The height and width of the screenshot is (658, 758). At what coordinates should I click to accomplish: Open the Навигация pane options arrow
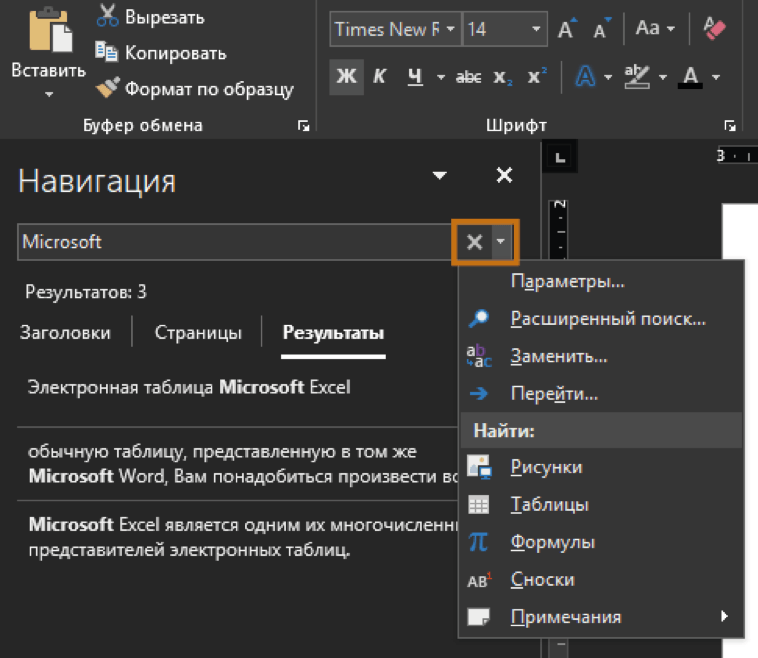tap(439, 175)
